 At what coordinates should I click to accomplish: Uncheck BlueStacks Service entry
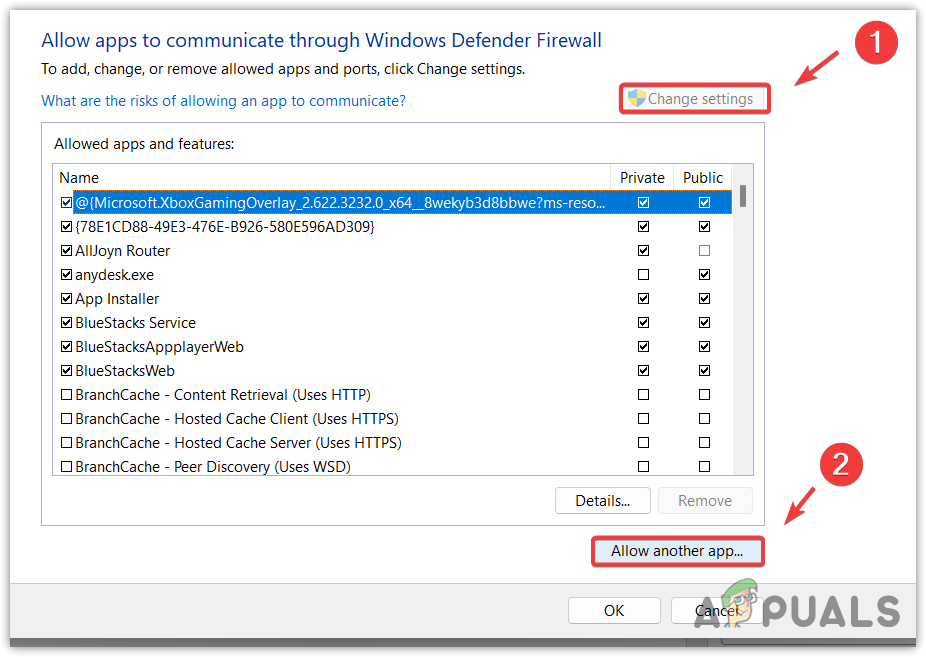[66, 322]
